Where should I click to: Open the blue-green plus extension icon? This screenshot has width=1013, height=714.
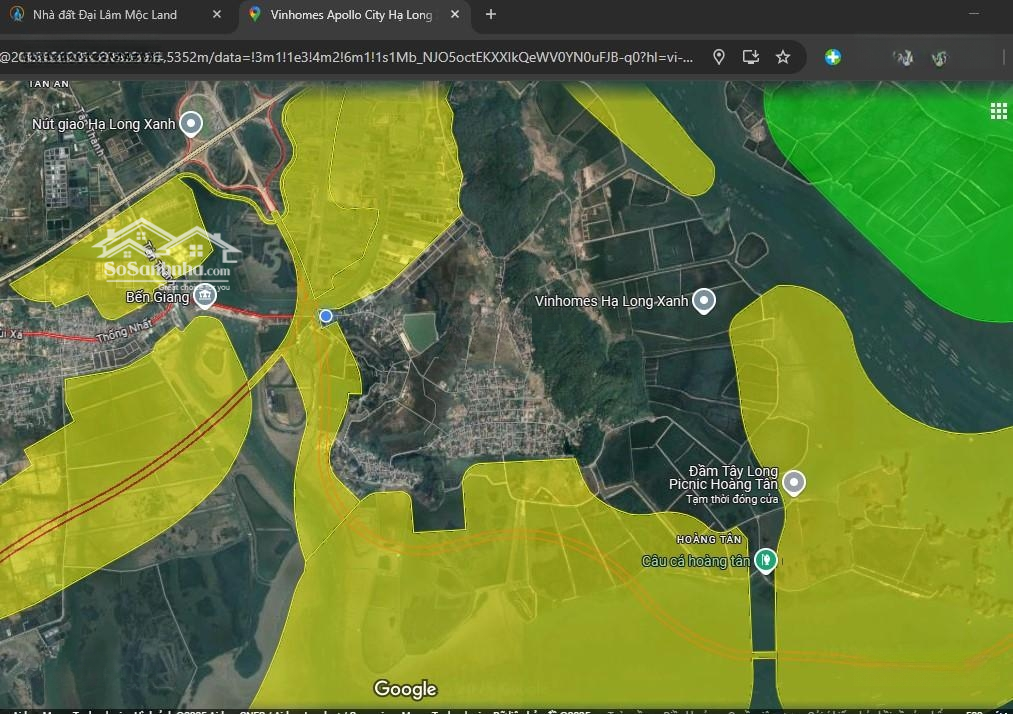[x=833, y=58]
